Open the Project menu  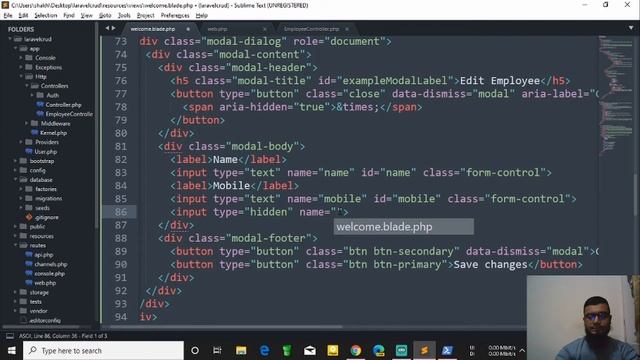(x=146, y=16)
